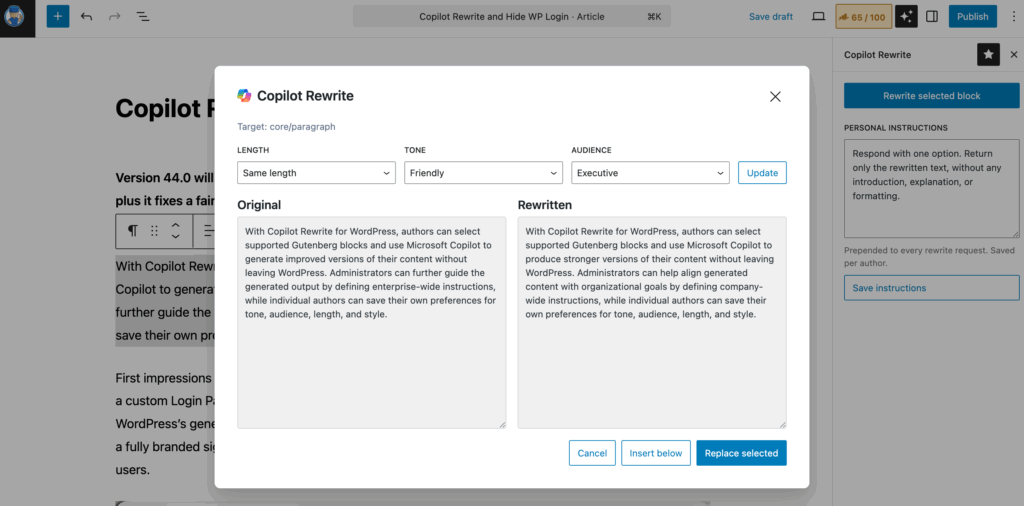Click inside the Rewritten text area
The image size is (1024, 506).
click(652, 323)
